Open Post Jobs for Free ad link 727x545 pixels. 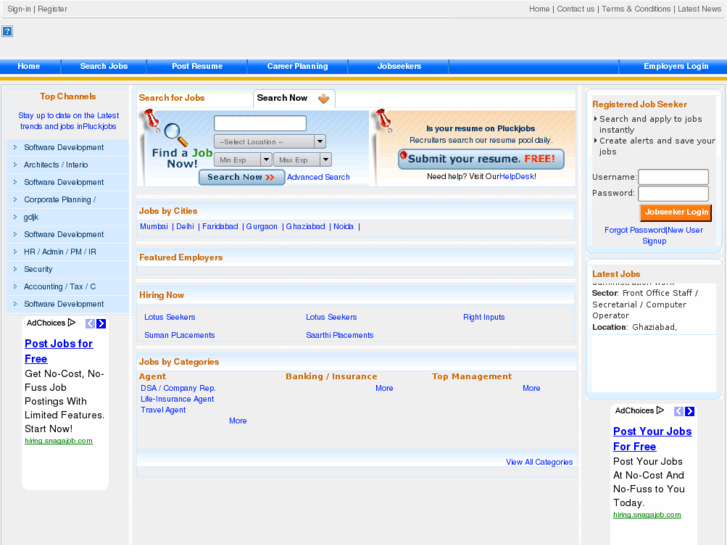click(59, 351)
